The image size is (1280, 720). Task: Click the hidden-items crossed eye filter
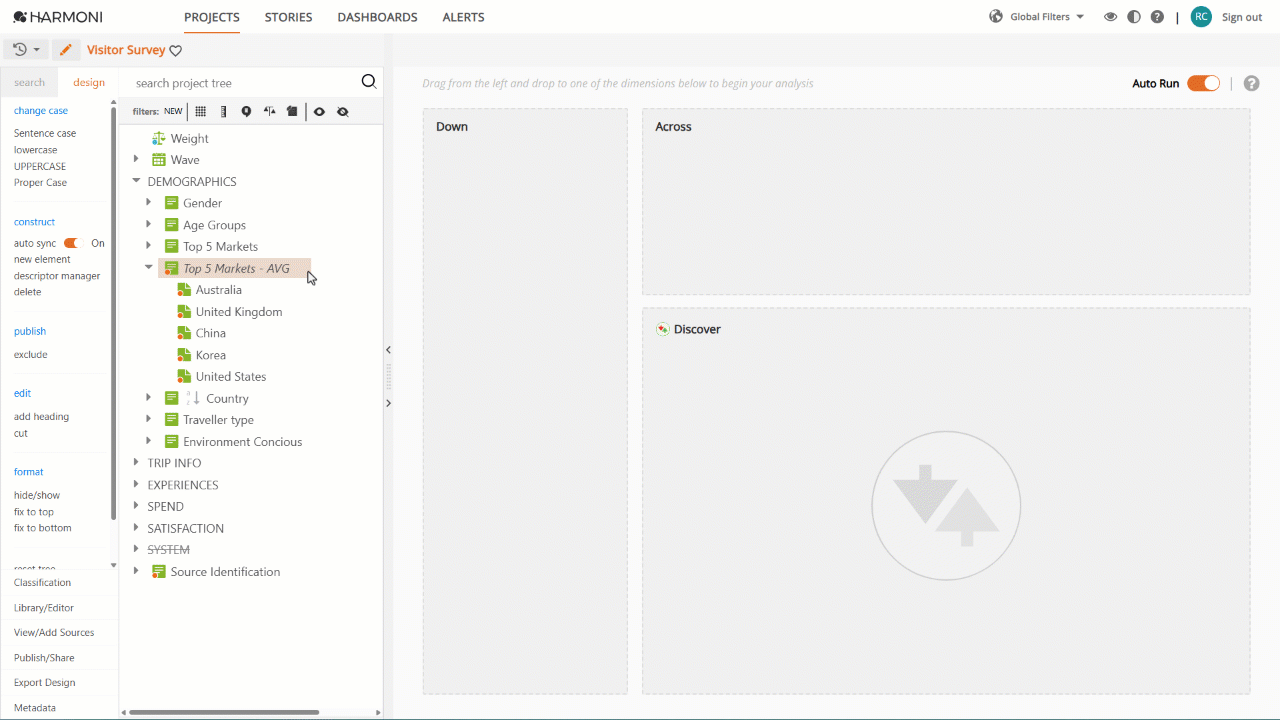(x=343, y=112)
